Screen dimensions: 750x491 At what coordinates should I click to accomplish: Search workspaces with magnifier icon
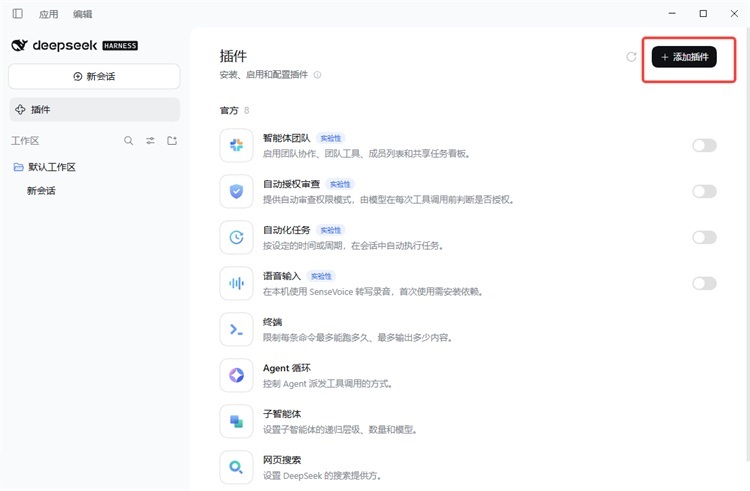click(x=128, y=141)
